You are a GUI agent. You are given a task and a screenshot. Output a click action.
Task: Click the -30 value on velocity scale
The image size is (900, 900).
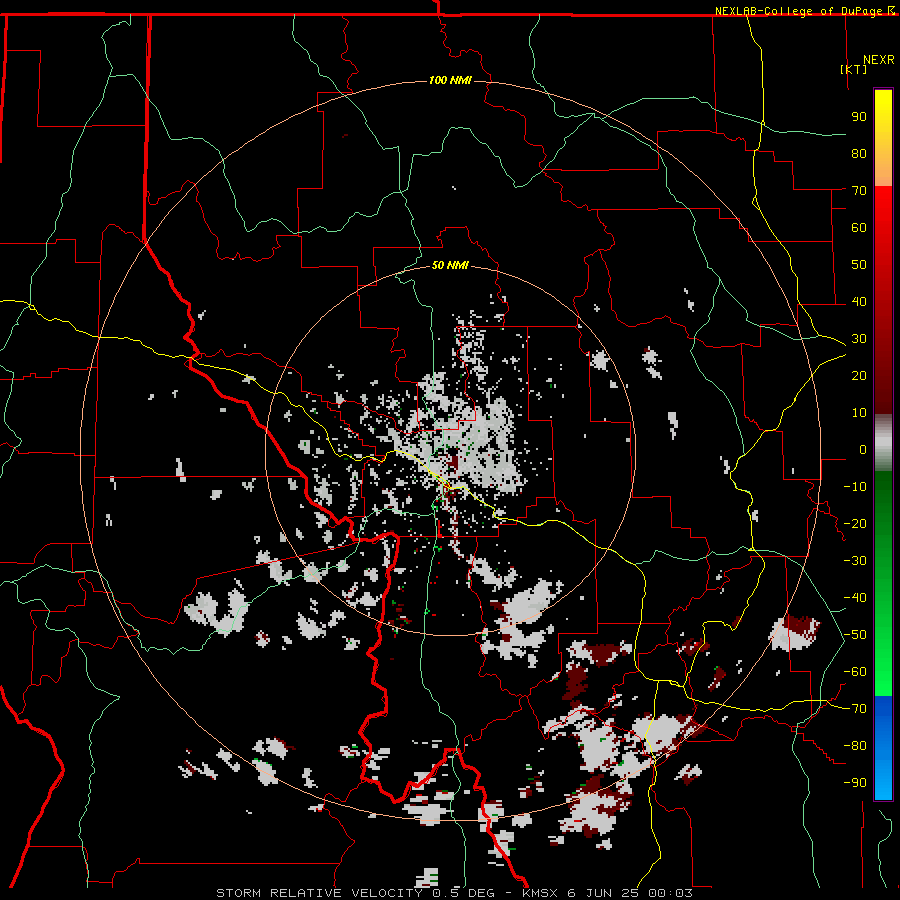click(x=855, y=561)
